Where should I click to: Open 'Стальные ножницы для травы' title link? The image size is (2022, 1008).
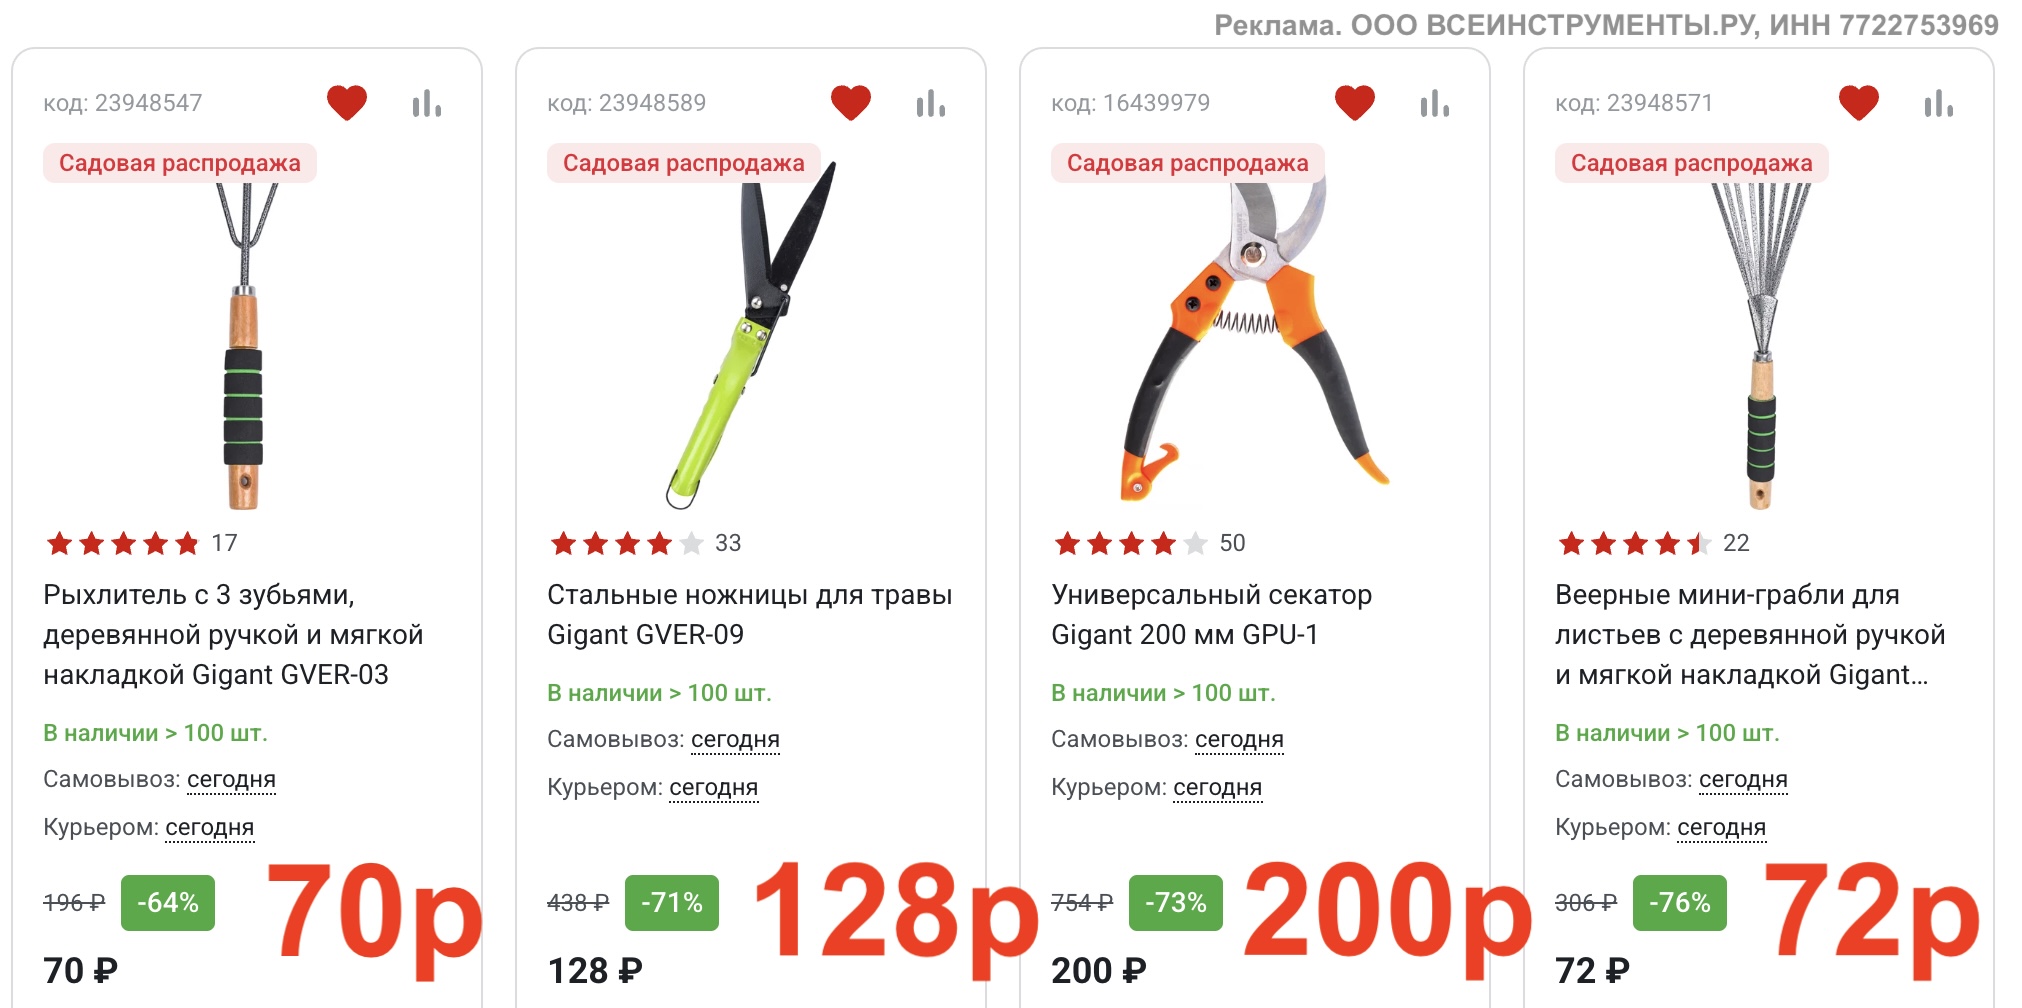point(750,615)
